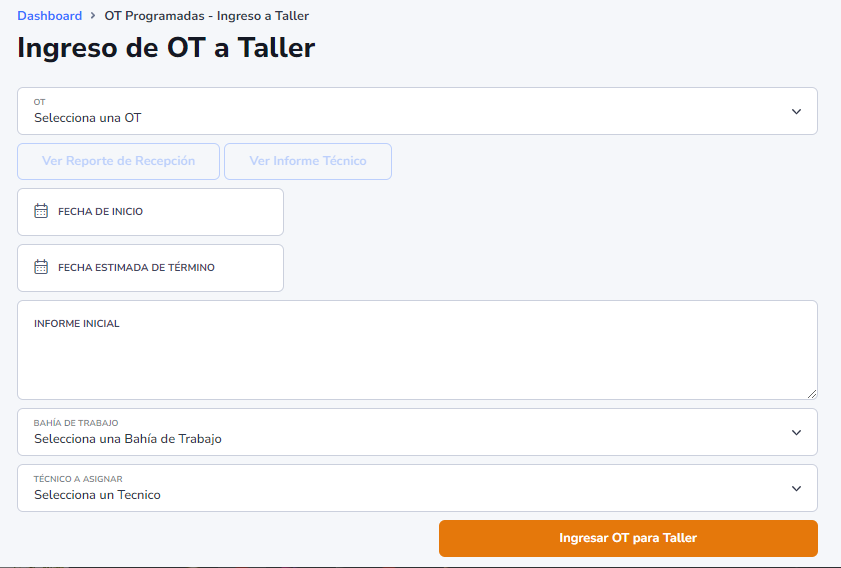The image size is (841, 568).
Task: Expand the OT selector using its chevron arrow
Action: pyautogui.click(x=796, y=112)
